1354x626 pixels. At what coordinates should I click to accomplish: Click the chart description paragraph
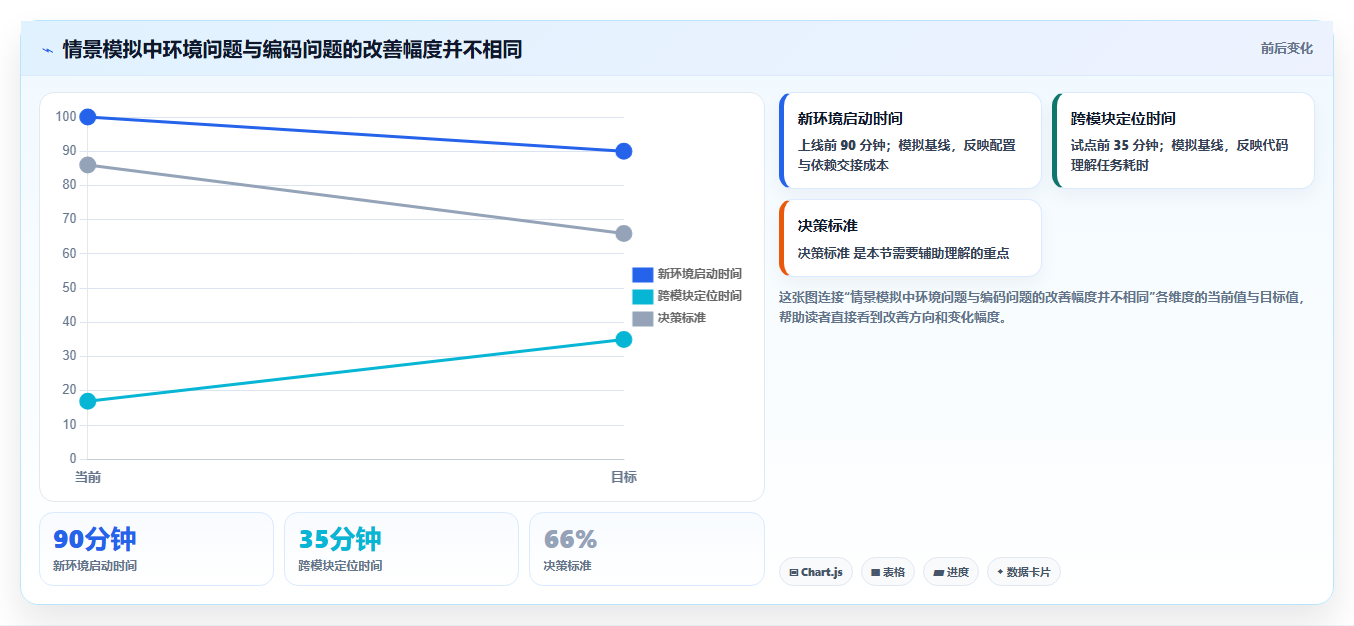click(x=1042, y=307)
